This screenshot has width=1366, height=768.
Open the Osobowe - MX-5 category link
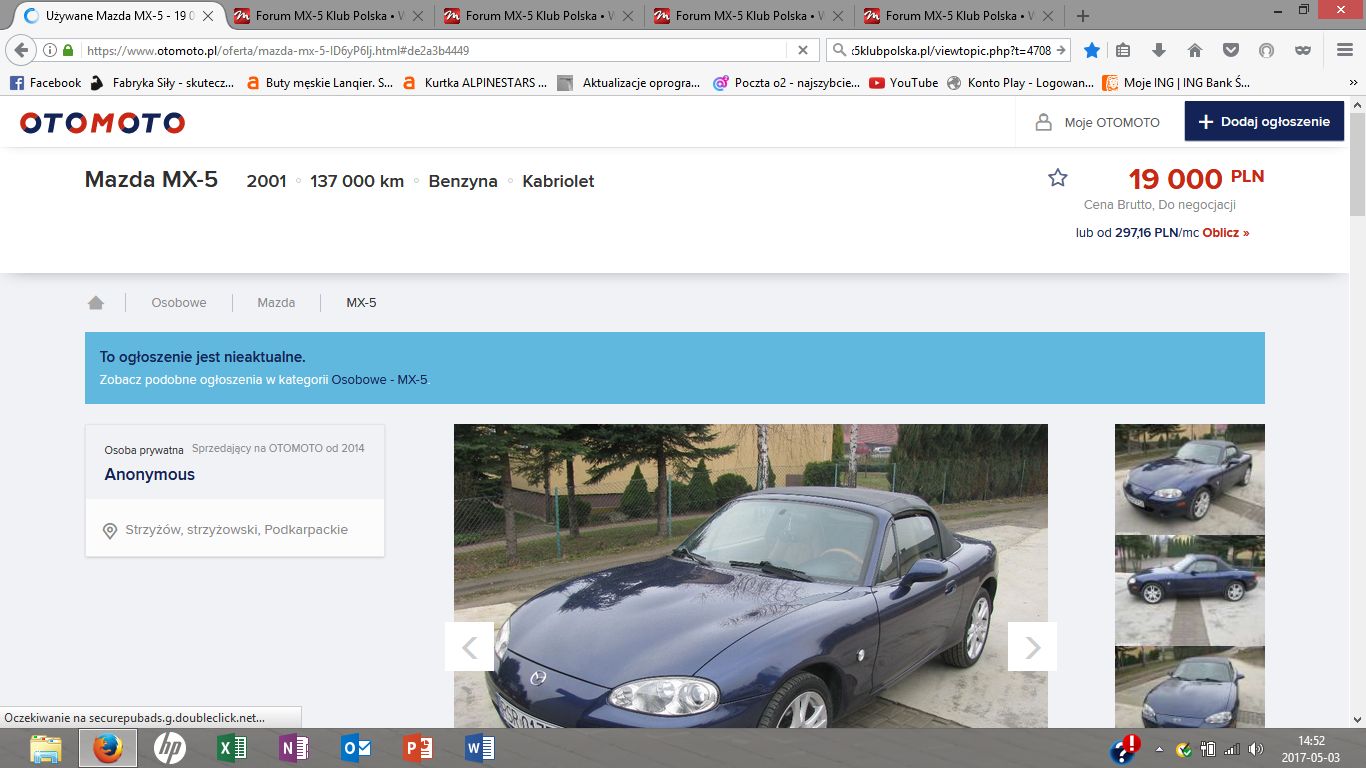pyautogui.click(x=379, y=380)
